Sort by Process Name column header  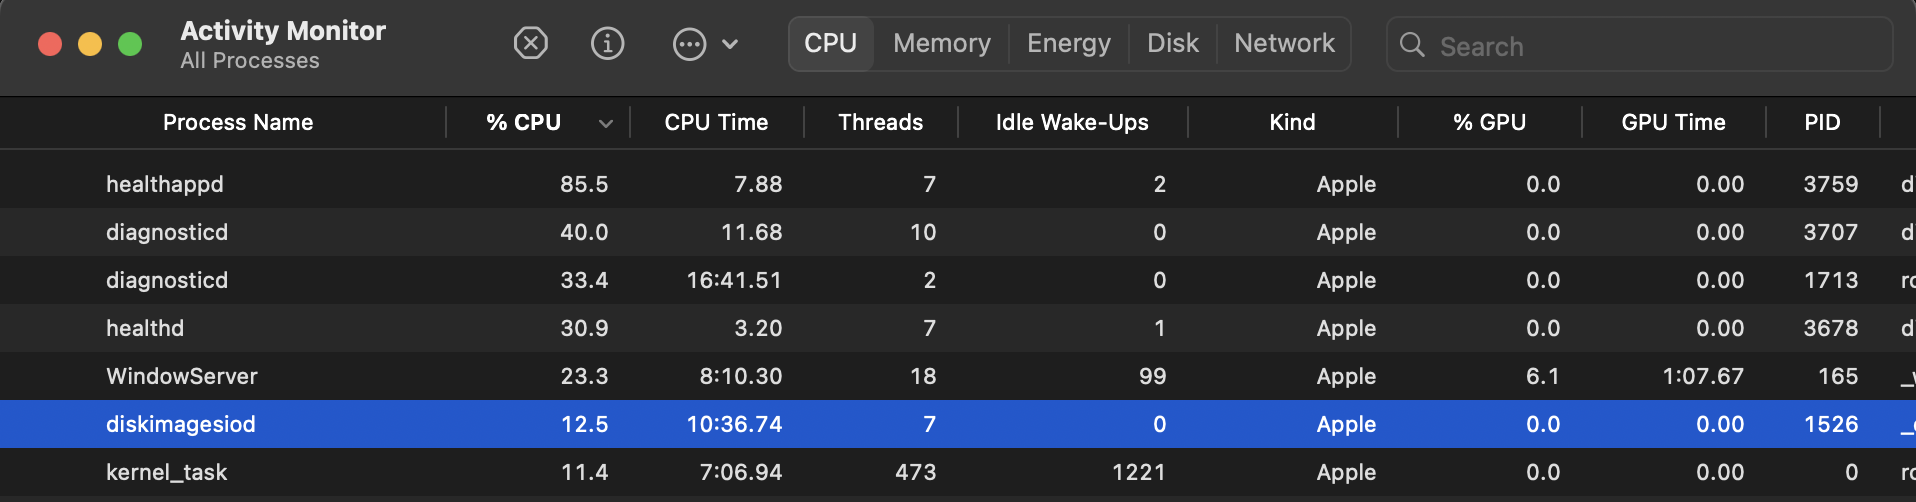point(238,123)
